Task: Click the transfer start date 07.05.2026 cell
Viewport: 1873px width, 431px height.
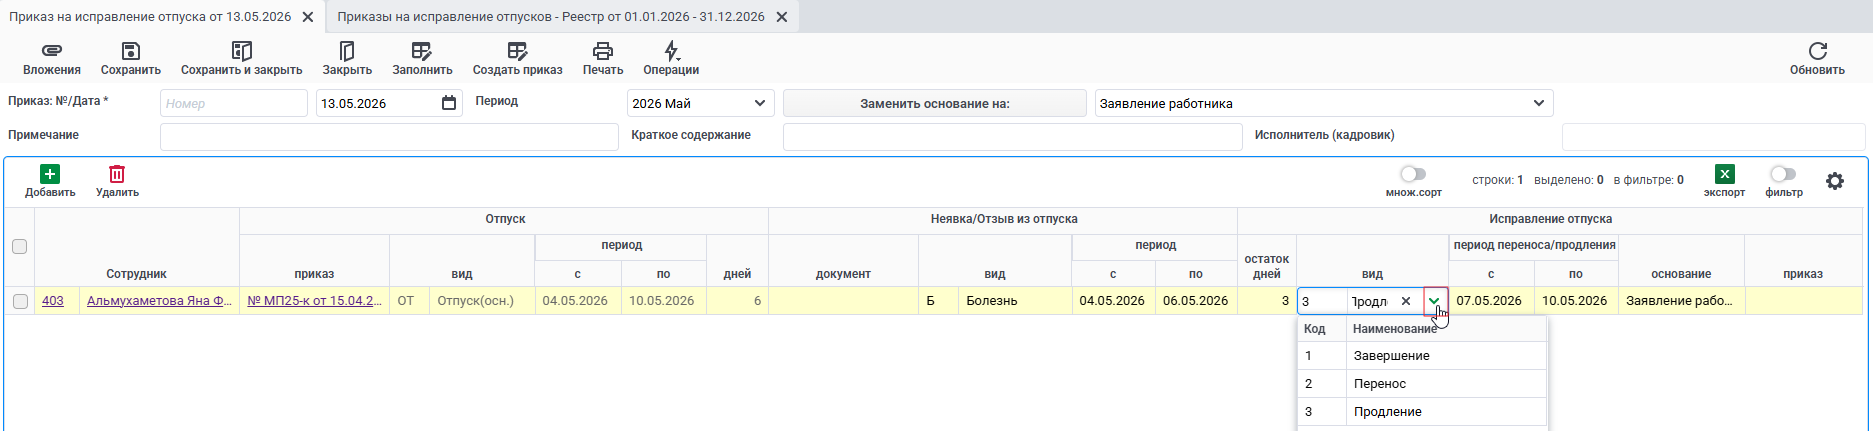Action: tap(1490, 301)
